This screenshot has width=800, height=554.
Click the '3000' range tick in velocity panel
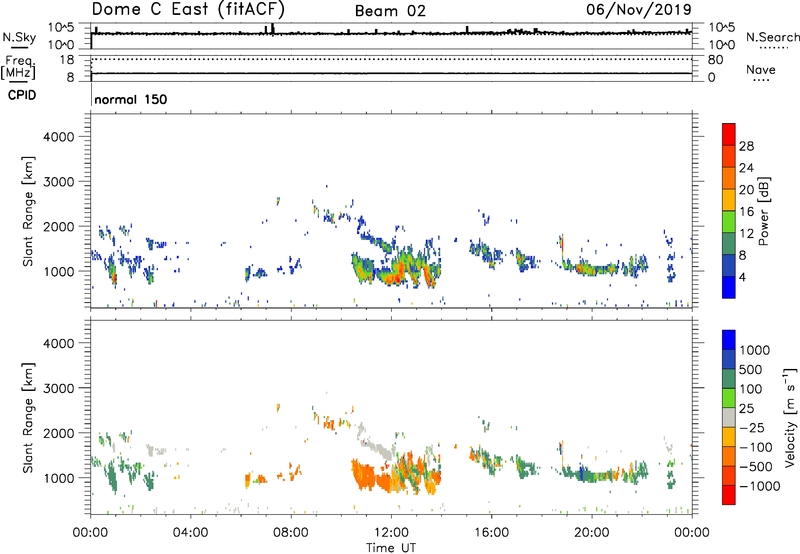tap(58, 388)
